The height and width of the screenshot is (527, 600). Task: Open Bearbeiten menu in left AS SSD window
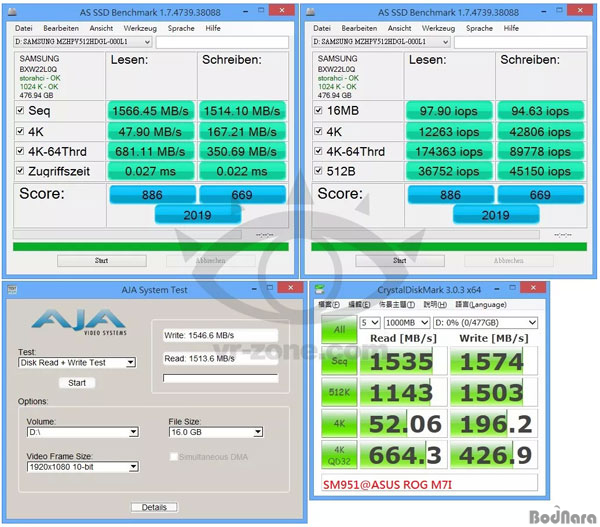pos(61,28)
